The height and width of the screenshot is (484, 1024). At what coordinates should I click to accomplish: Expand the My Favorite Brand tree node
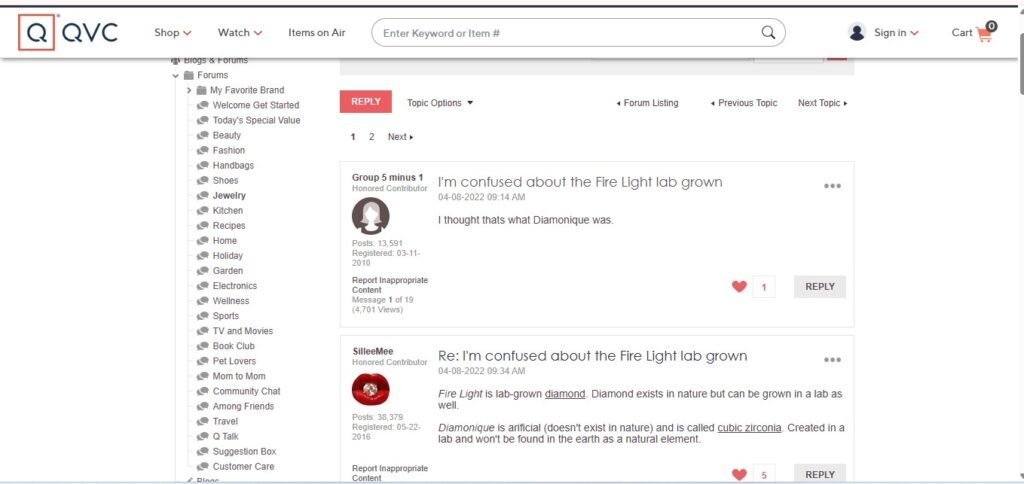click(x=189, y=90)
